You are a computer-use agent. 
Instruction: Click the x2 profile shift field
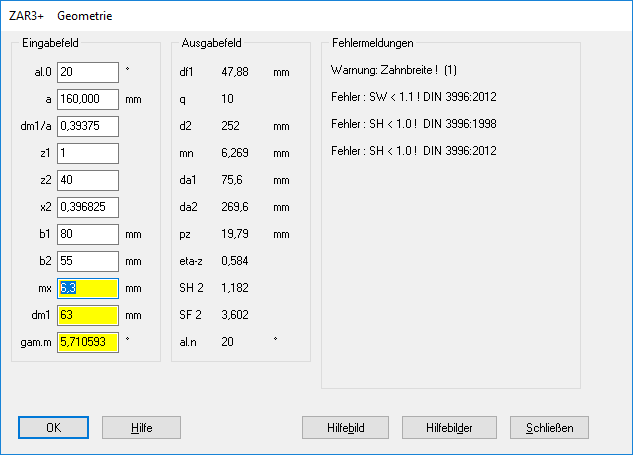click(88, 207)
